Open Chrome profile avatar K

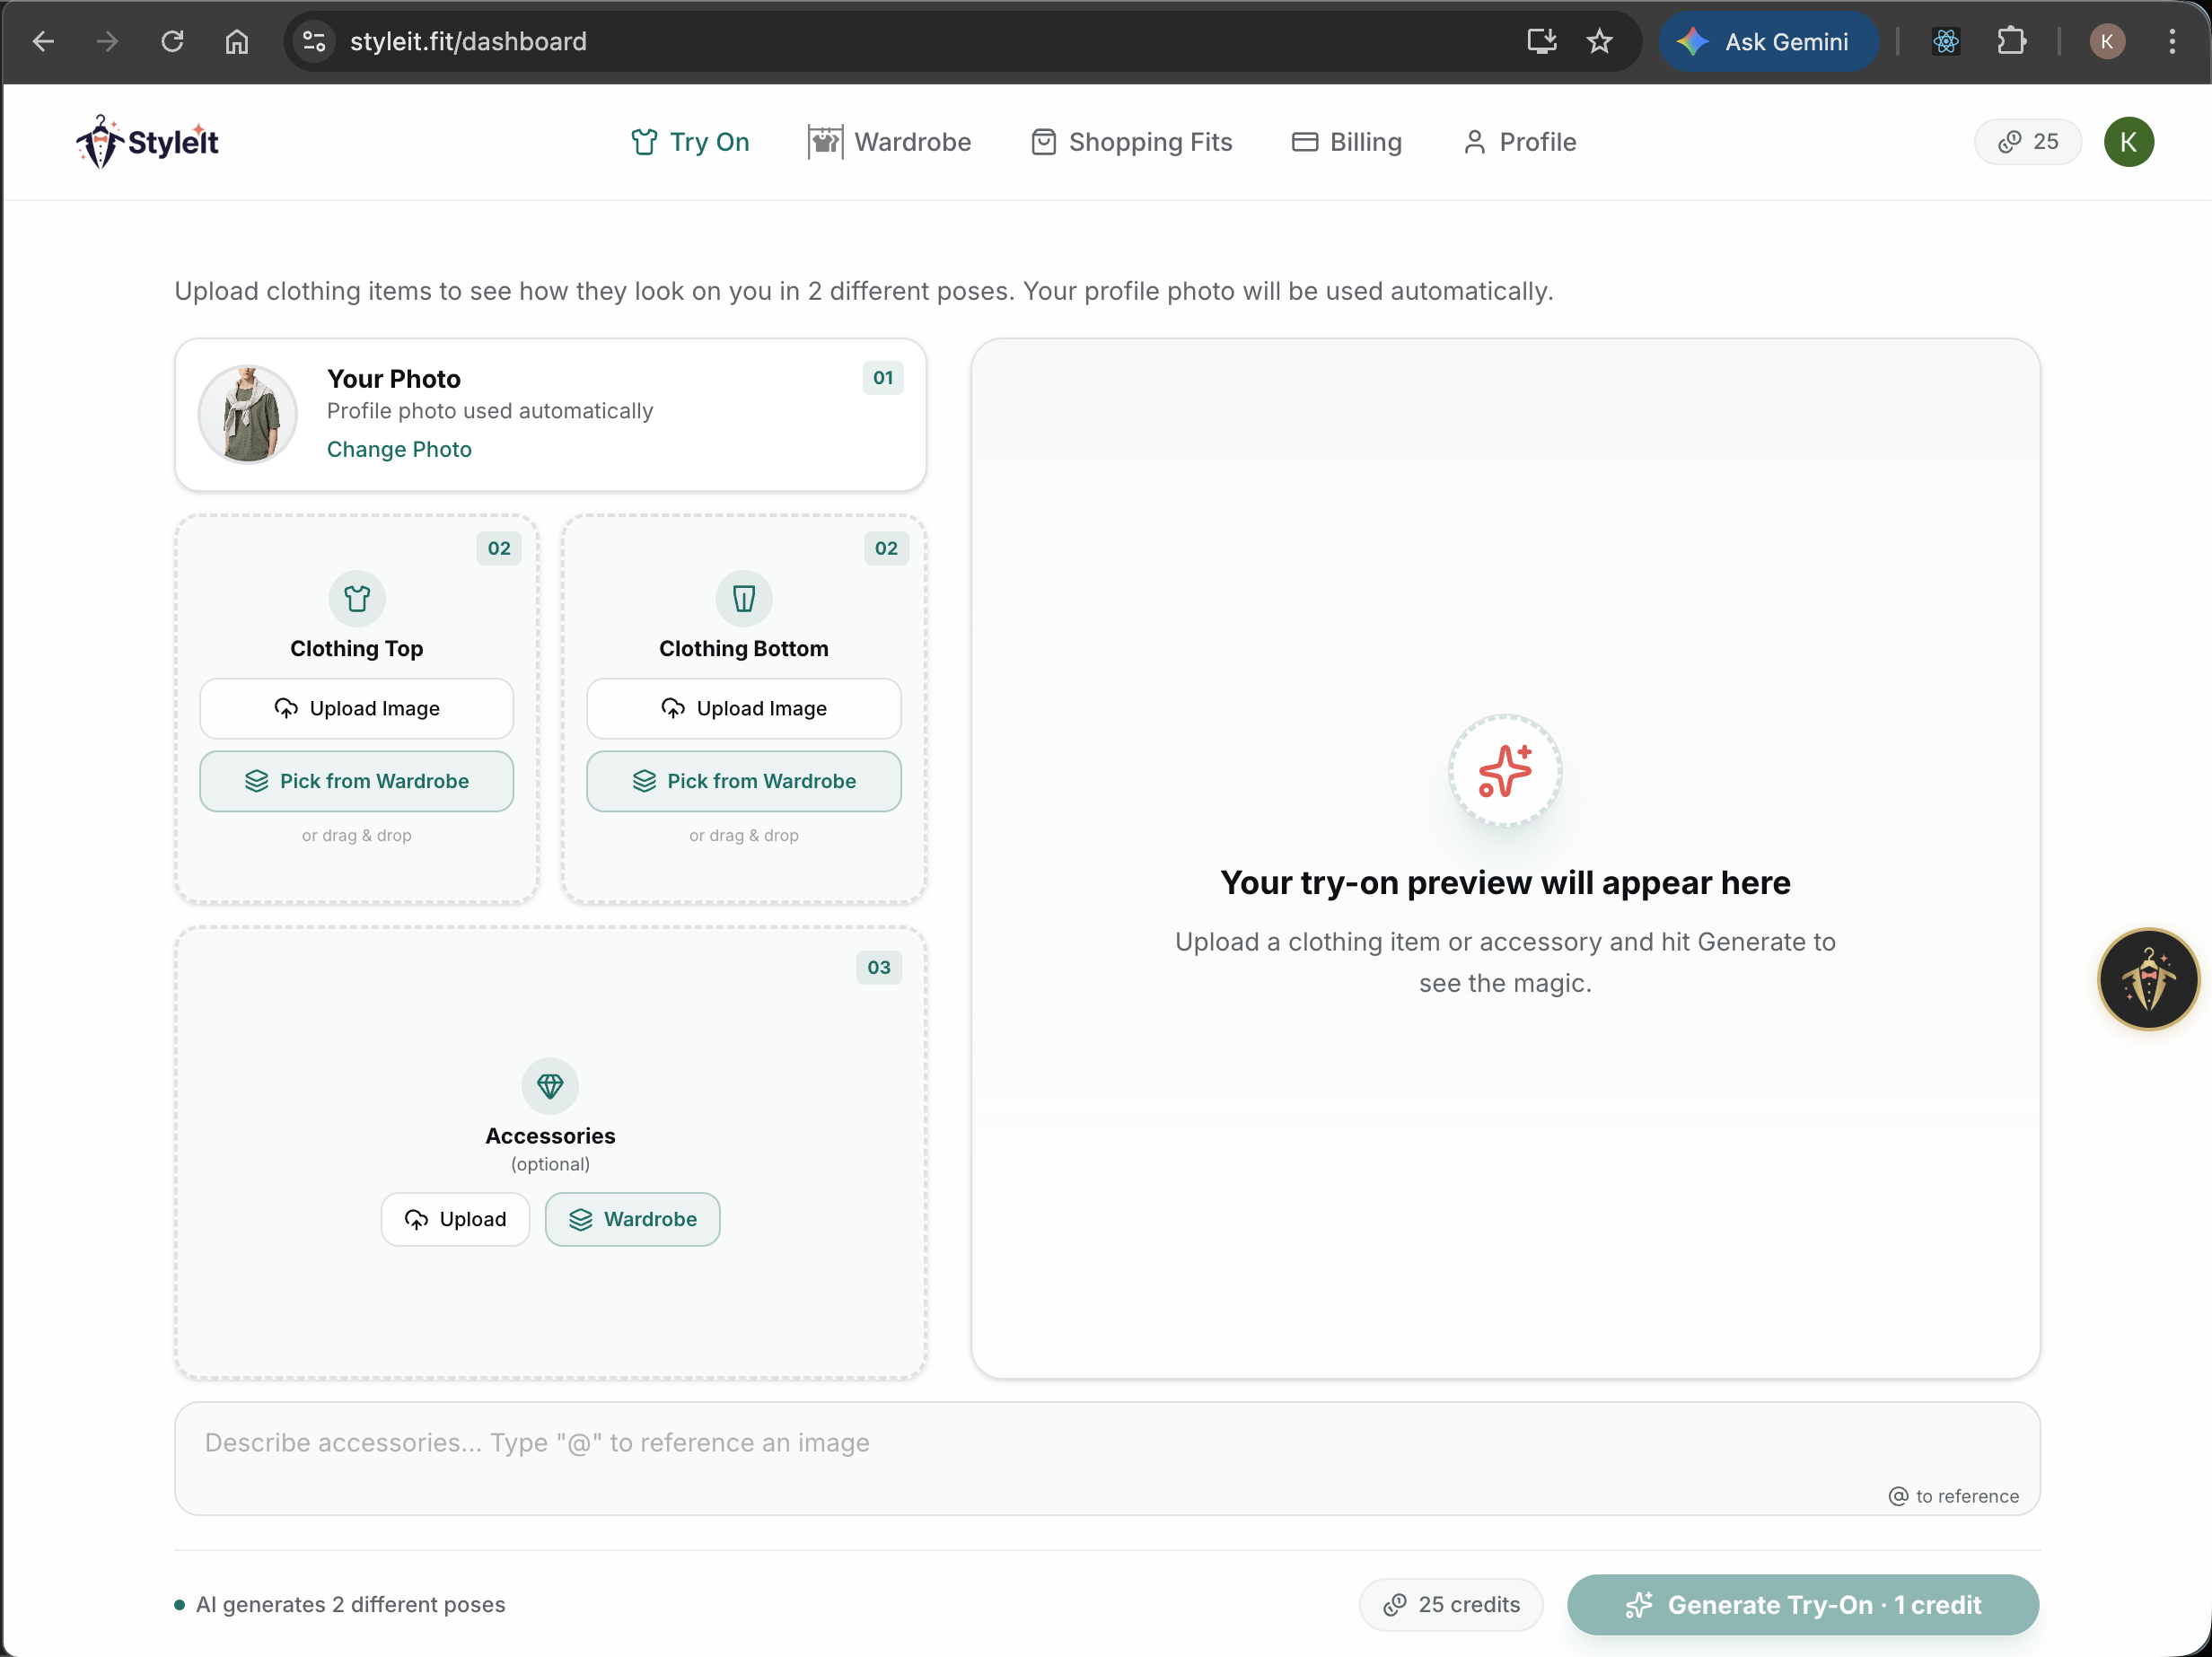pos(2107,41)
